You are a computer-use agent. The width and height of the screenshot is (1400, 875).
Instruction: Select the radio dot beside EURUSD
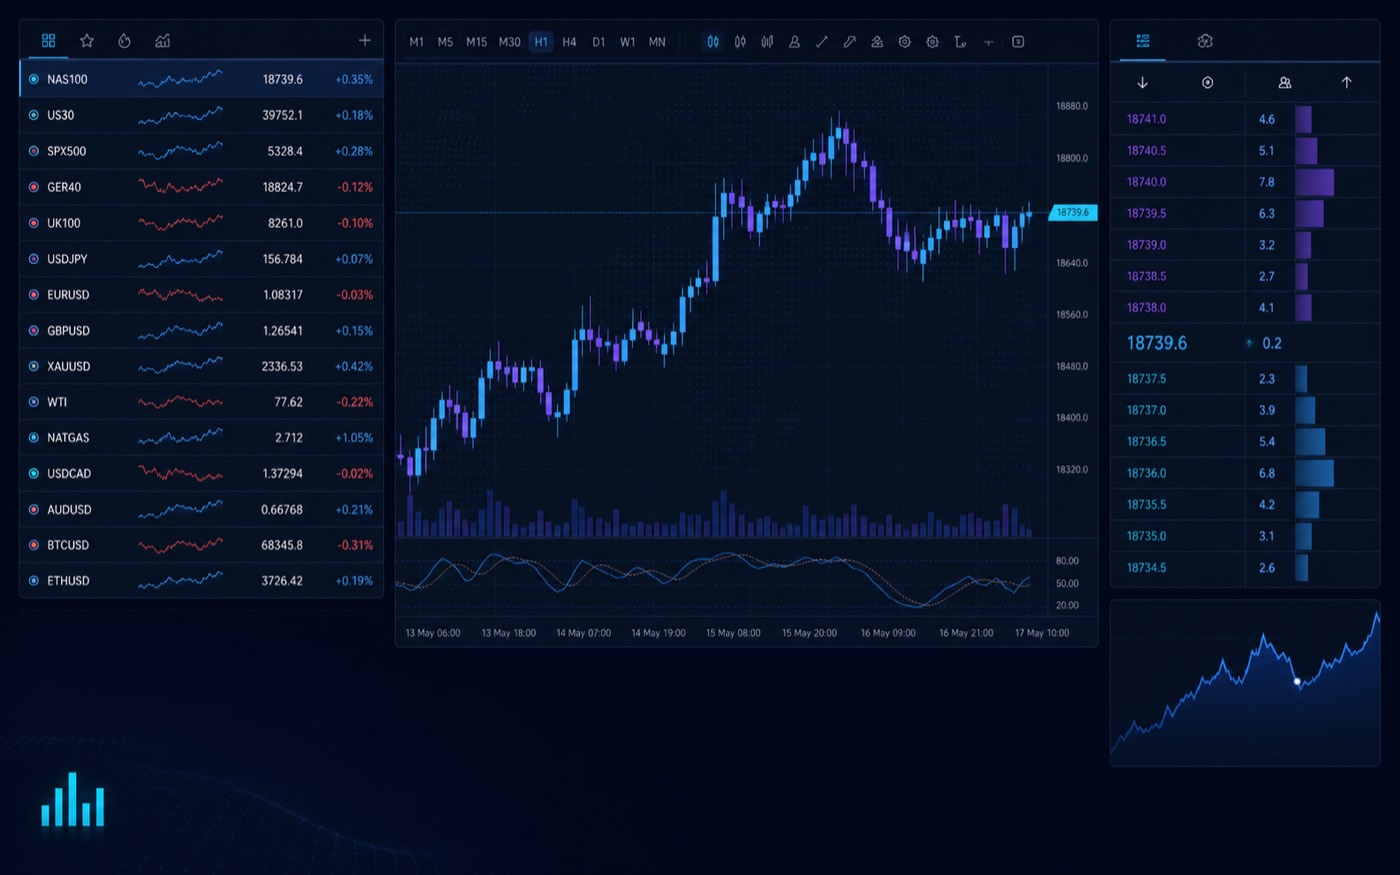(34, 295)
